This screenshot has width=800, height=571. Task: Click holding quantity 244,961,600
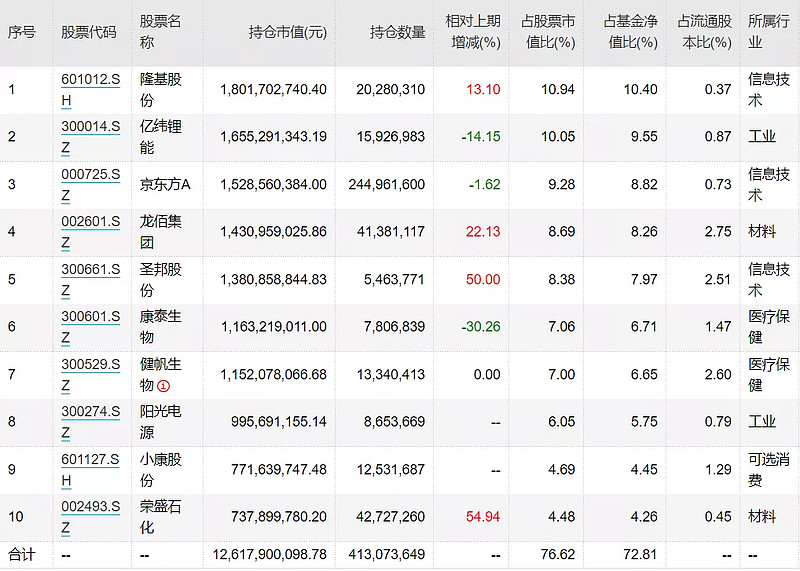(x=387, y=185)
